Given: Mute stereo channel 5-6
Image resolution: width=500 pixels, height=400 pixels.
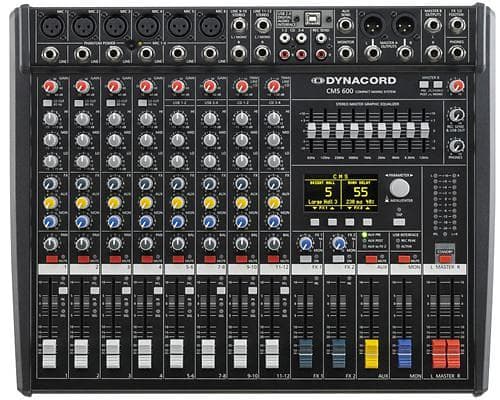Looking at the screenshot, I should [x=178, y=259].
